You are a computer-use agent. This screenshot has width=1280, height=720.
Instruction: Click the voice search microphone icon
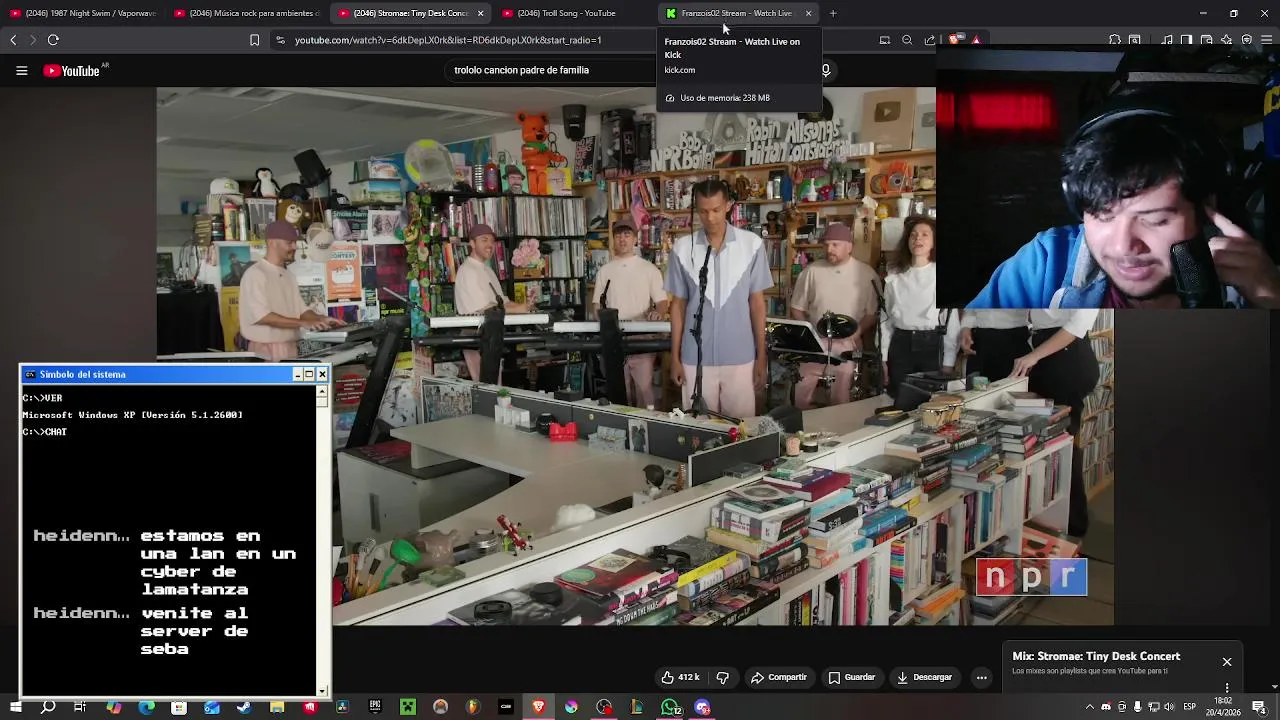coord(826,70)
